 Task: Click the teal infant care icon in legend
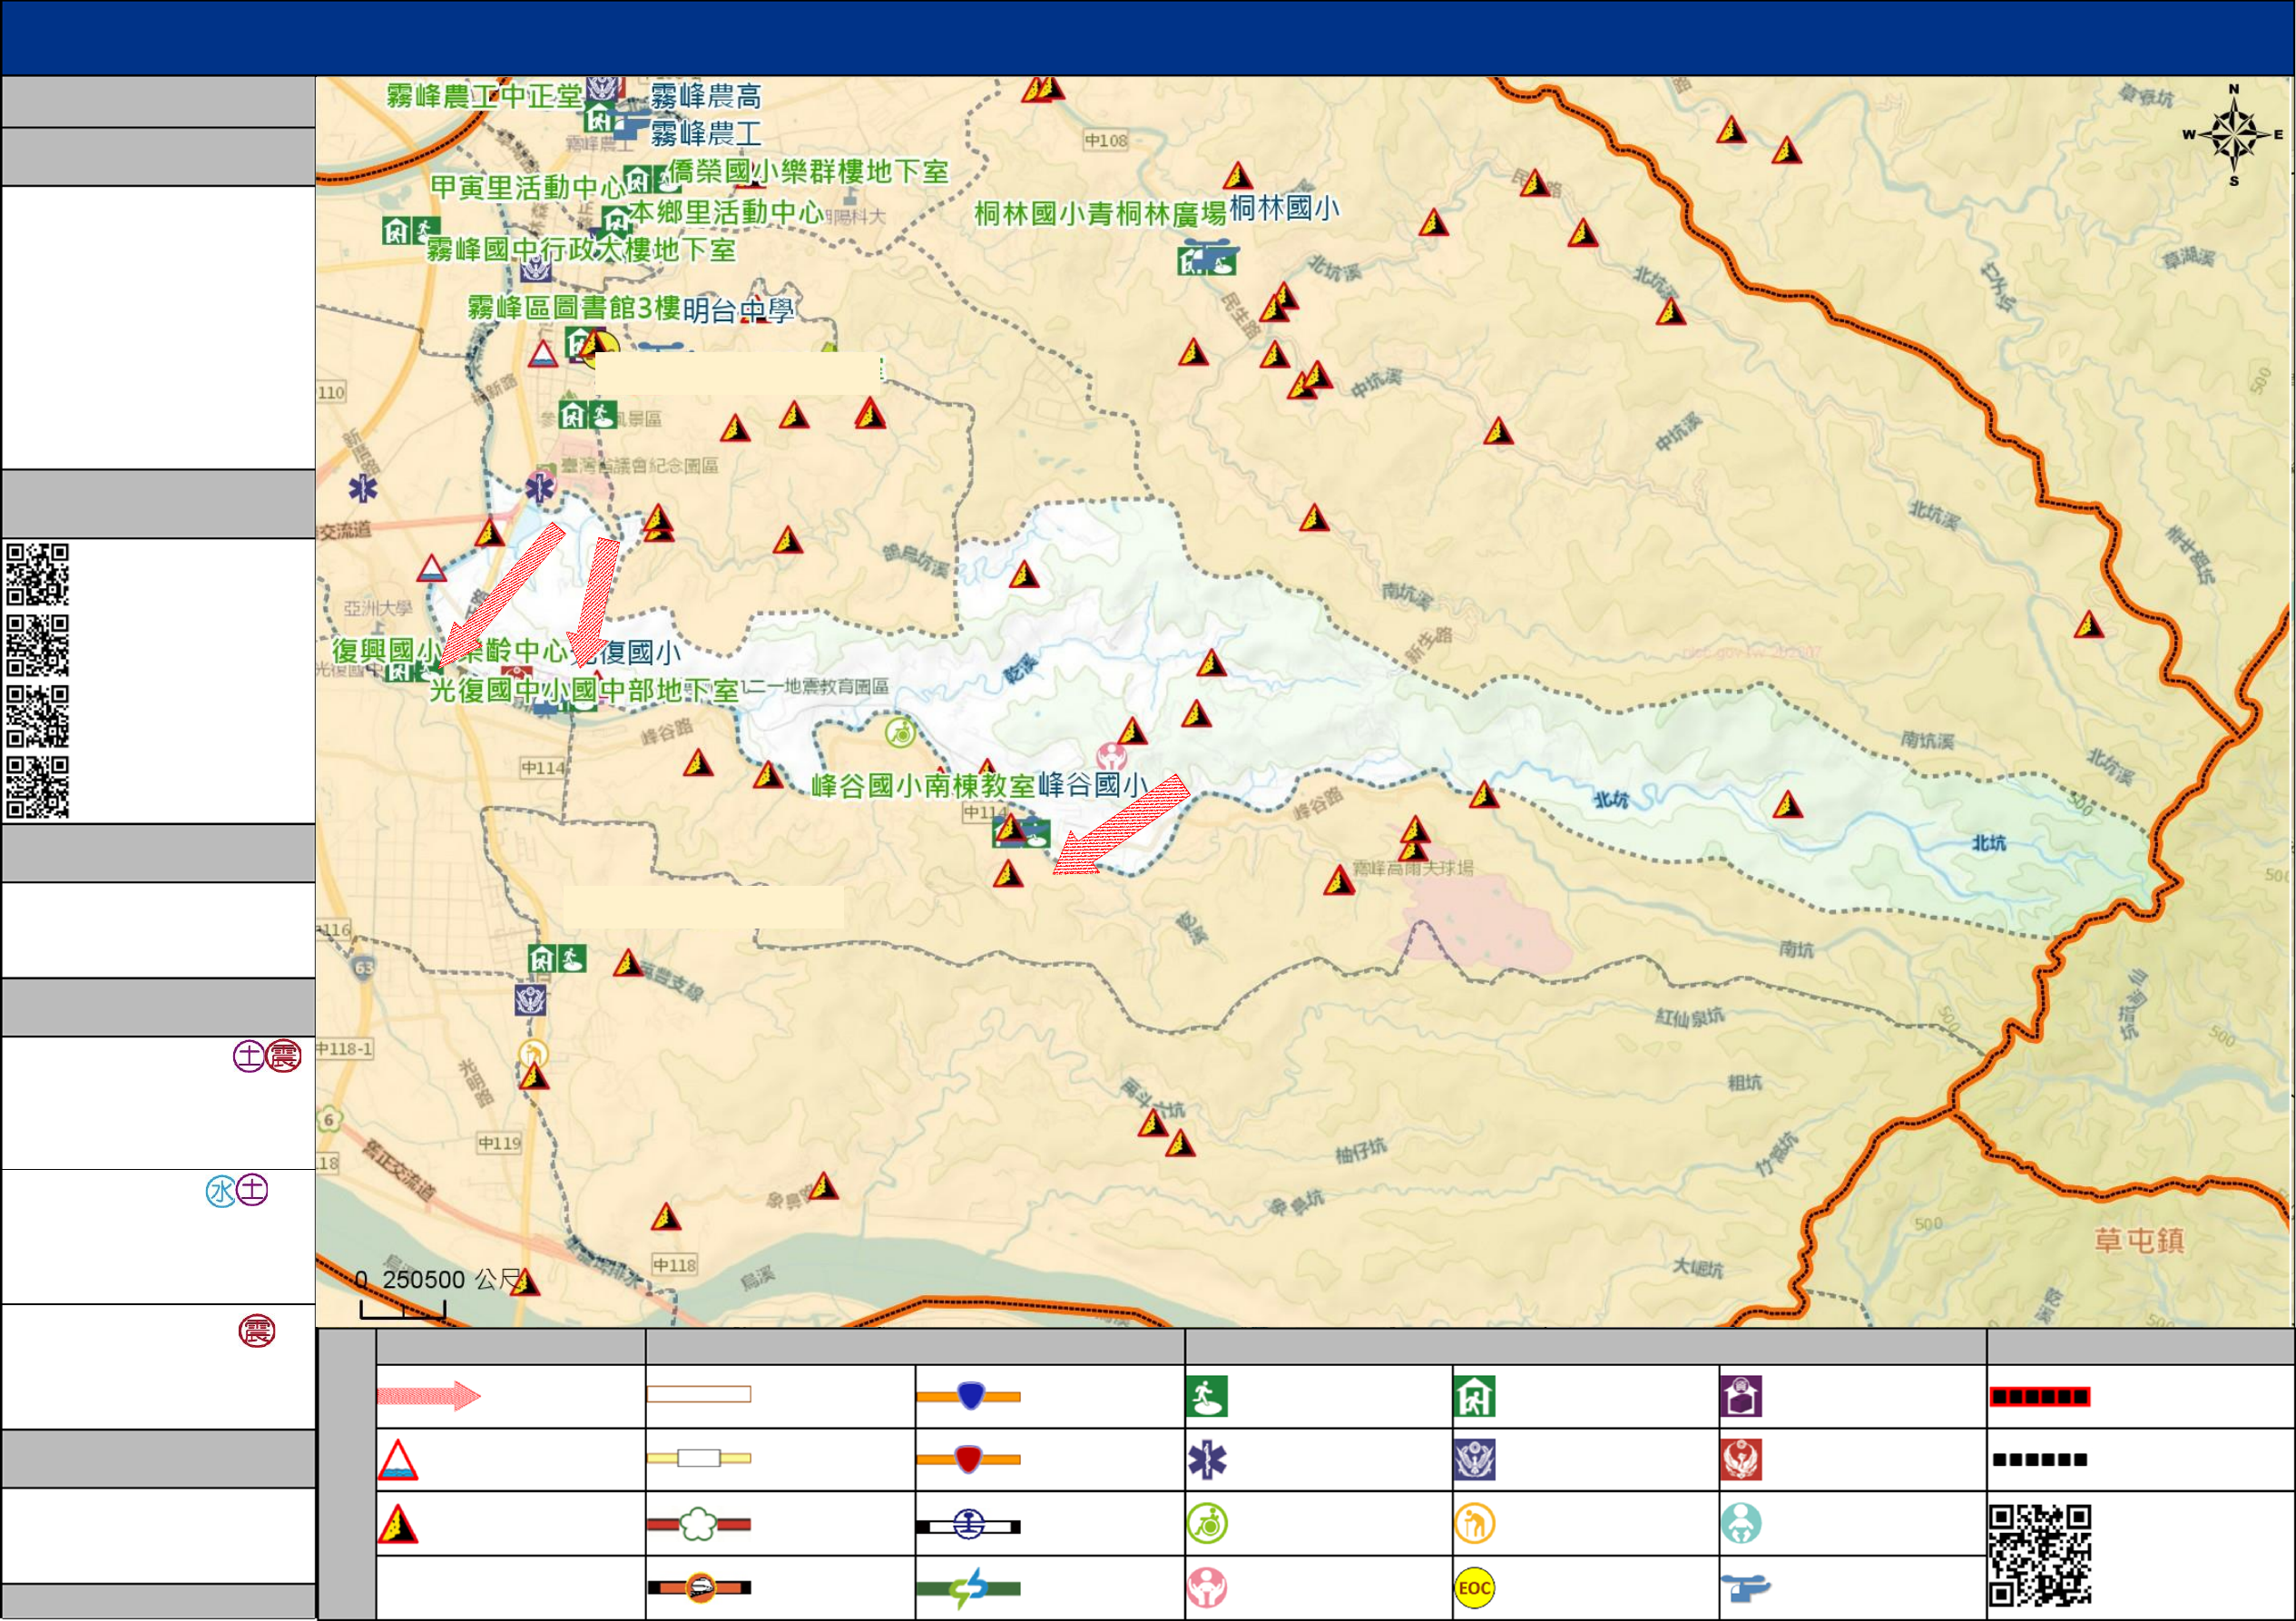coord(1741,1524)
